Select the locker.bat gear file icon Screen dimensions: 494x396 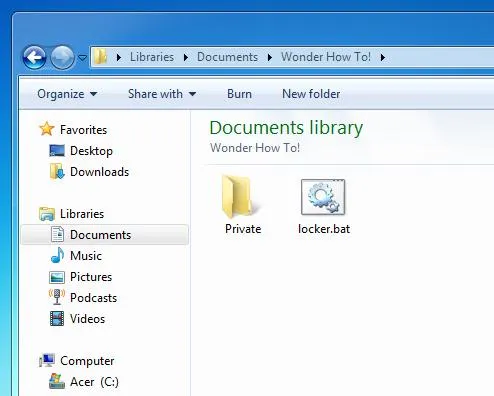pyautogui.click(x=323, y=197)
